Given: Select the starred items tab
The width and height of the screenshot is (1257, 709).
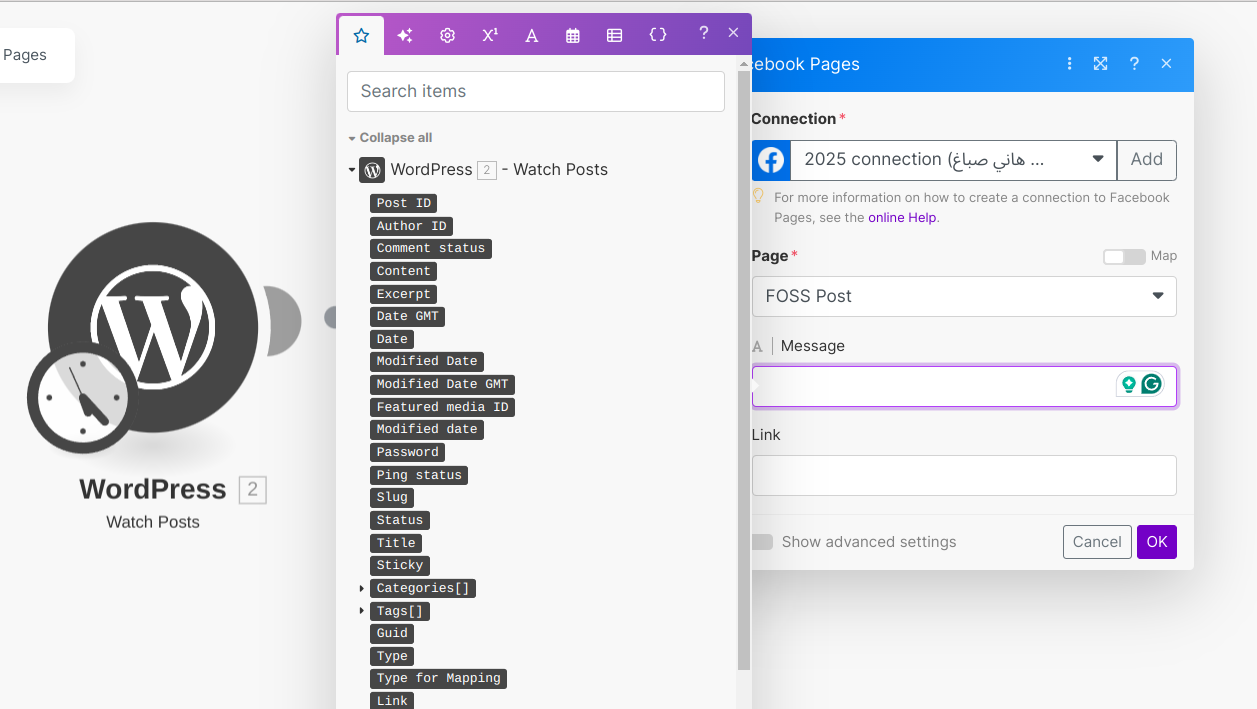Looking at the screenshot, I should click(361, 35).
